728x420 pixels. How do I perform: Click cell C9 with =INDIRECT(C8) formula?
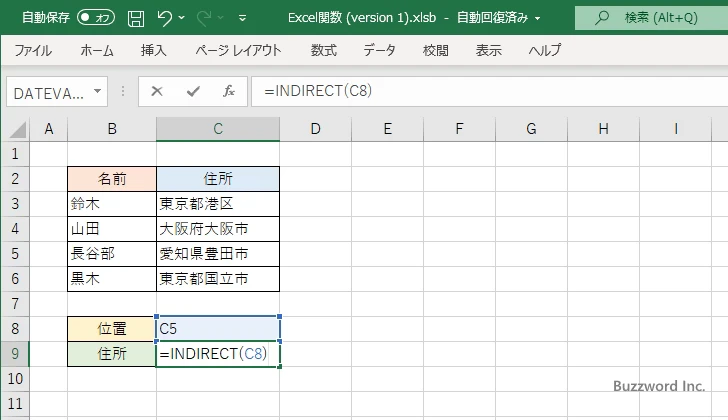coord(218,354)
